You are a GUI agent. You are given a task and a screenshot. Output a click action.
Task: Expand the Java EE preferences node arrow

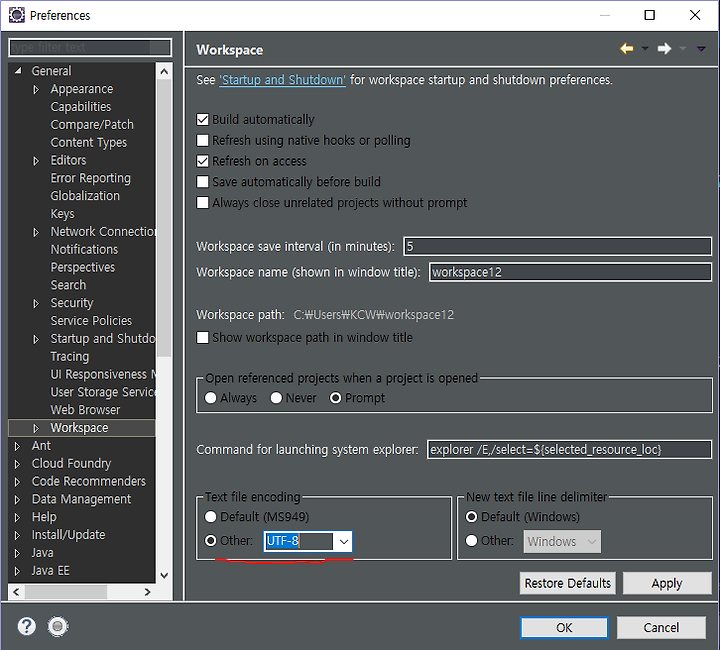tap(17, 571)
